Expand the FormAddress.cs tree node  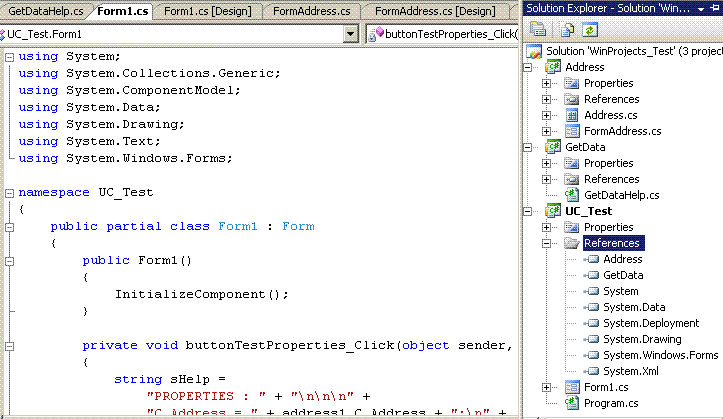pos(546,131)
